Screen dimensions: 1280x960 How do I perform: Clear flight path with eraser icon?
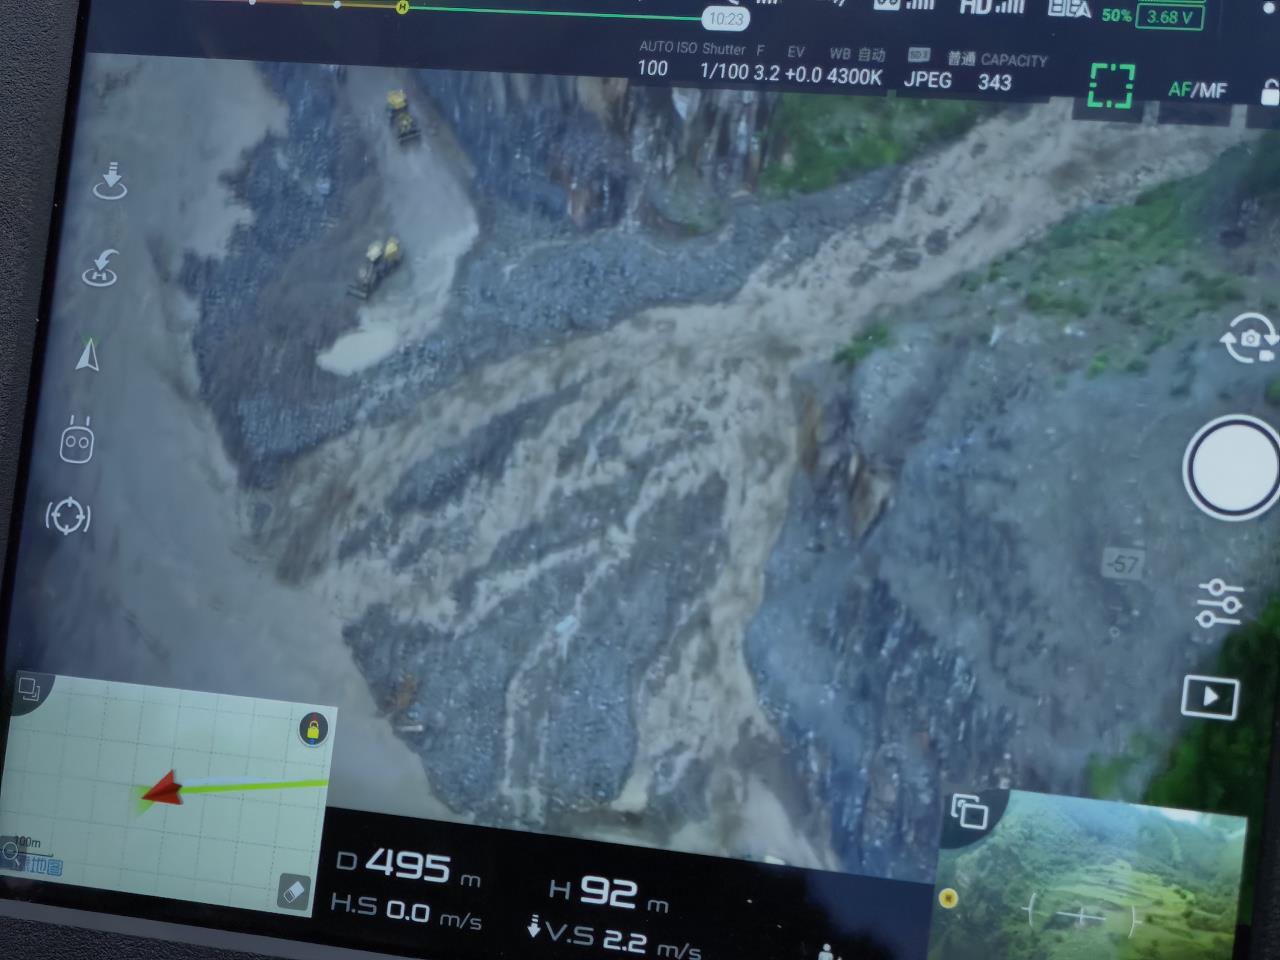click(x=293, y=891)
